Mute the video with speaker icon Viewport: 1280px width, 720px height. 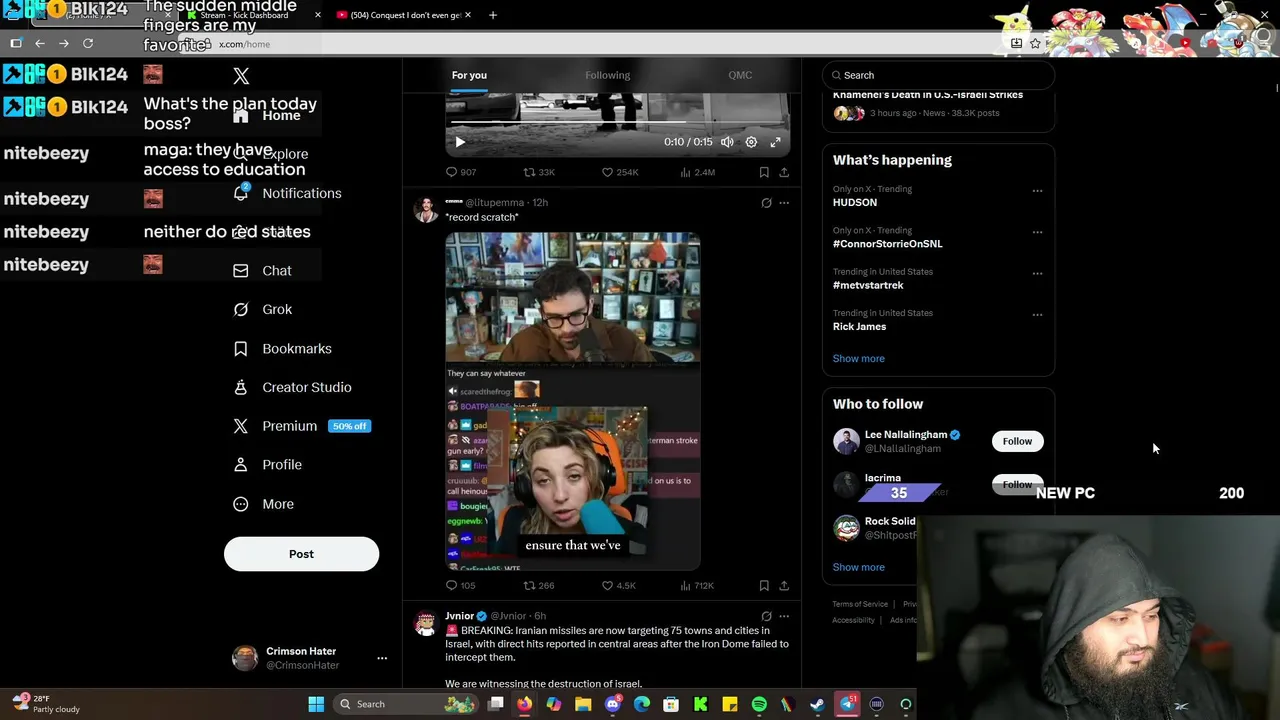727,142
